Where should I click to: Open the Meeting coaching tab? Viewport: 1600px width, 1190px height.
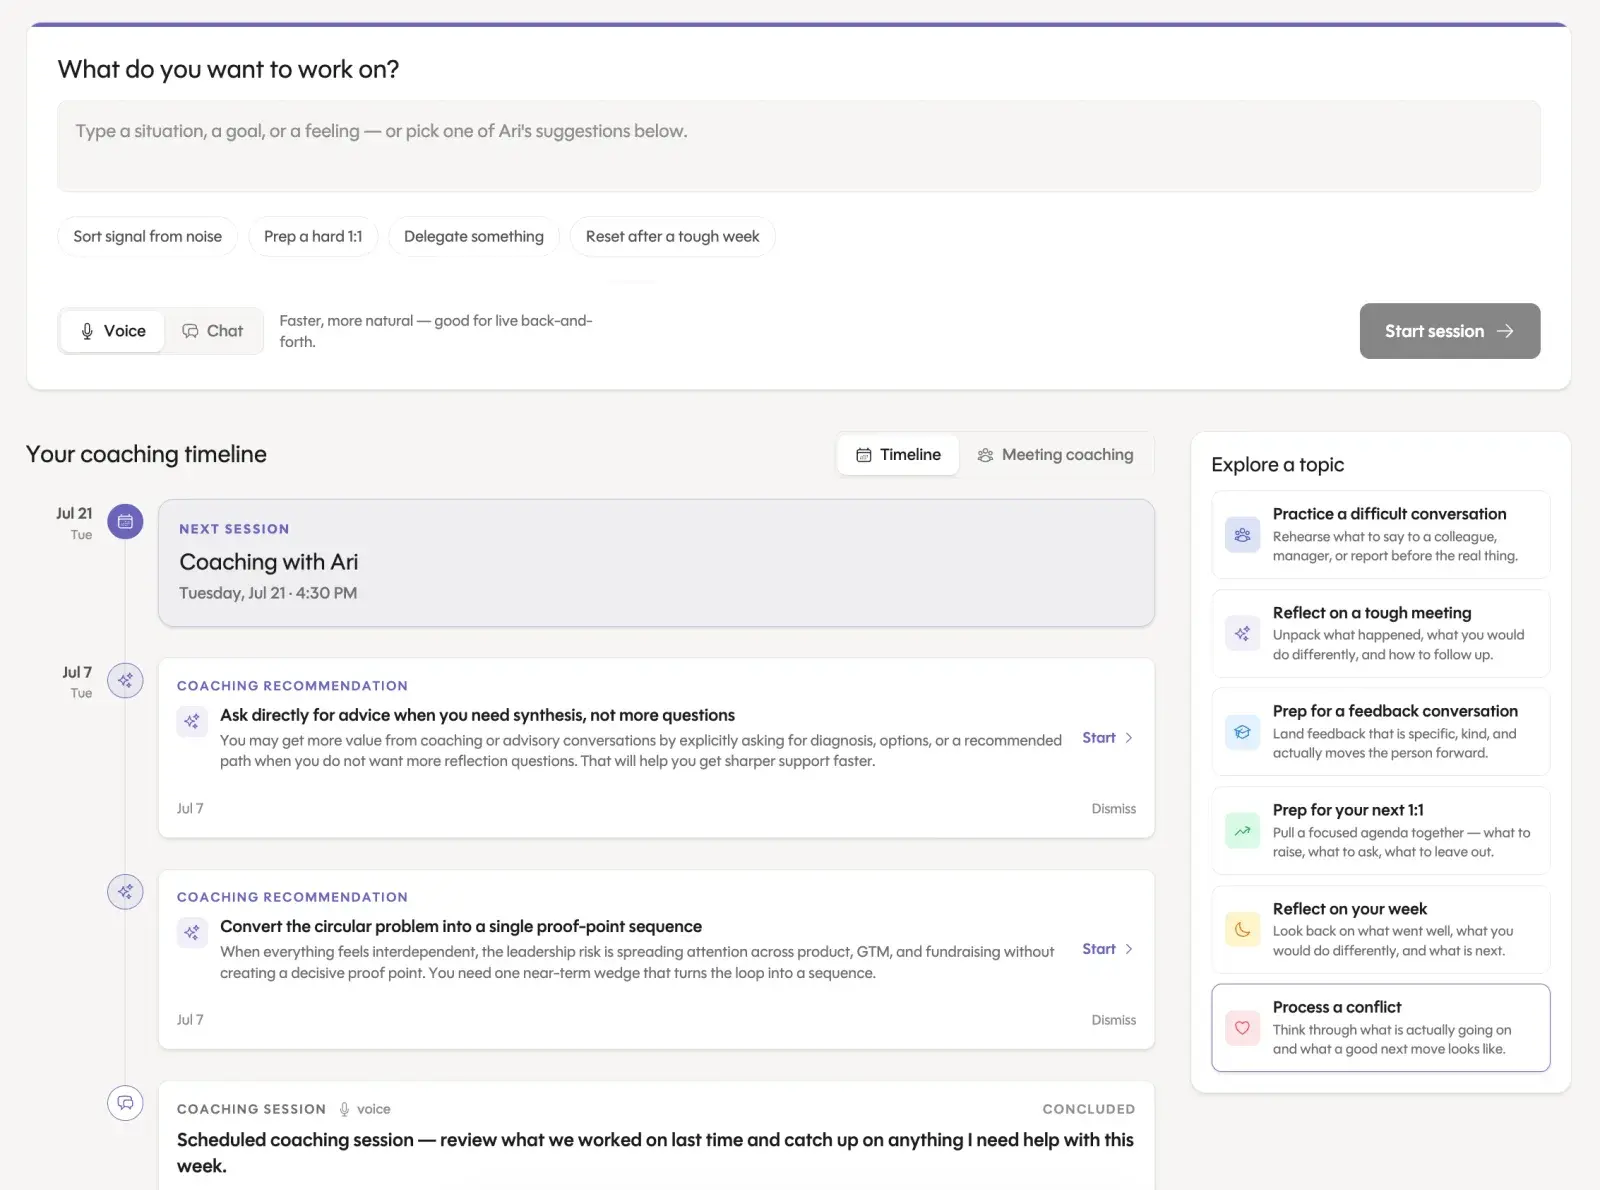pos(1055,455)
